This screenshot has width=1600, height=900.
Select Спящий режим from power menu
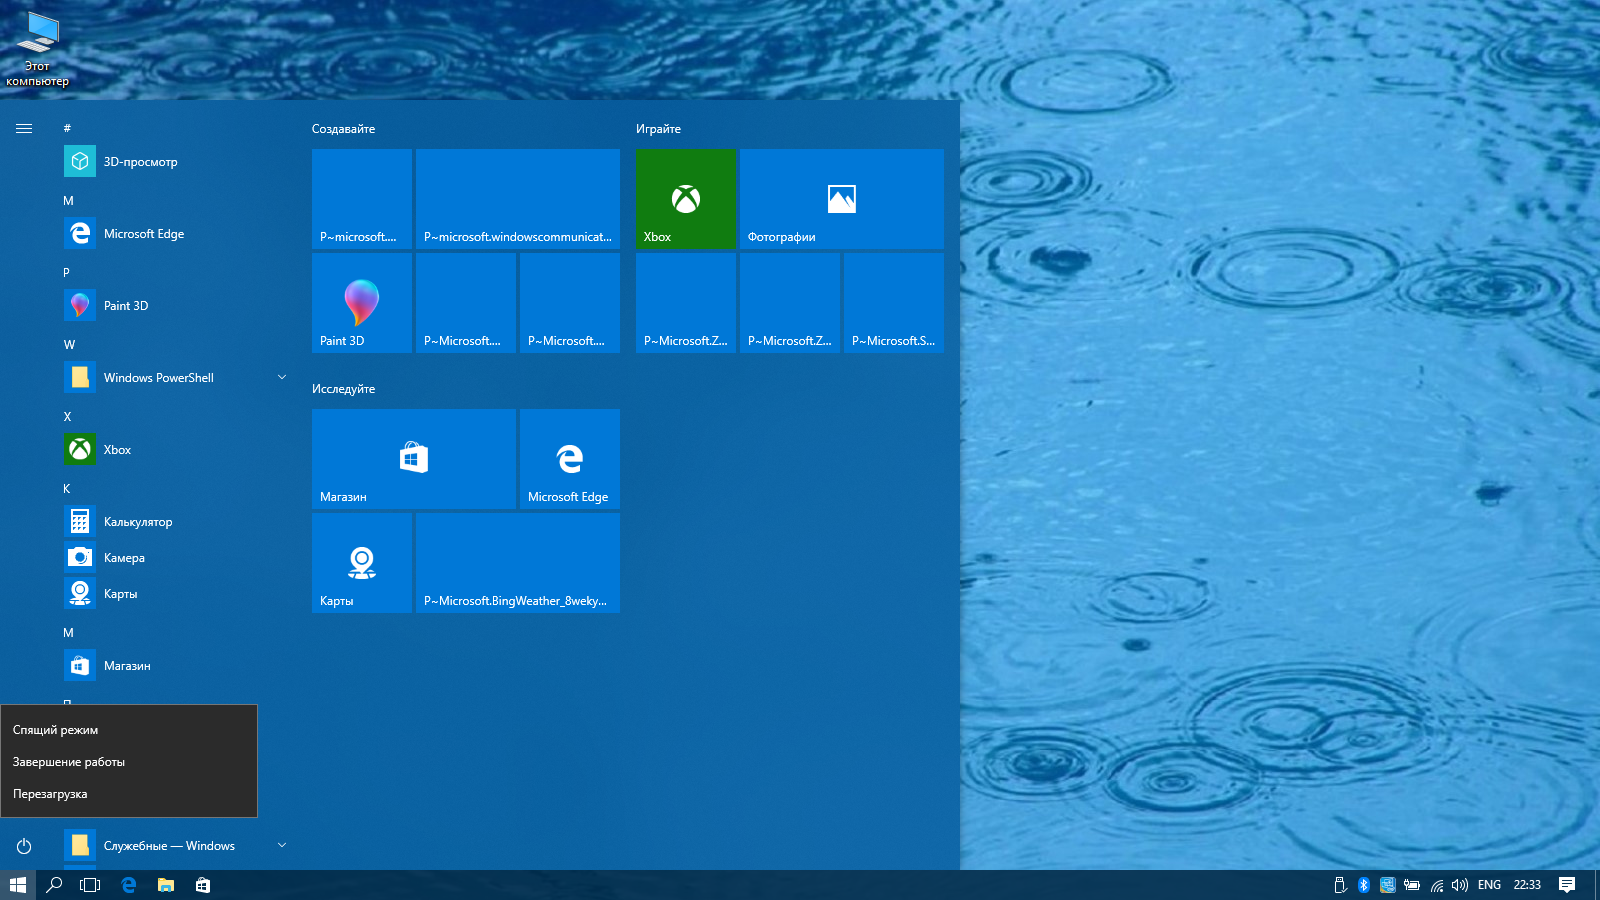[x=56, y=730]
